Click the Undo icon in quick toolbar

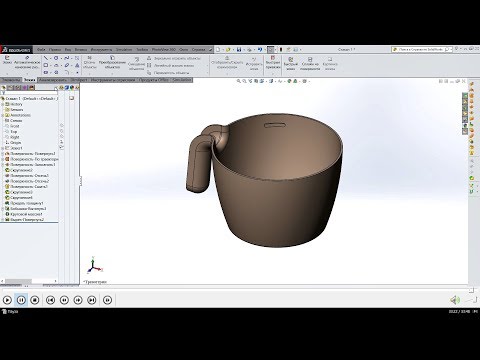point(260,49)
